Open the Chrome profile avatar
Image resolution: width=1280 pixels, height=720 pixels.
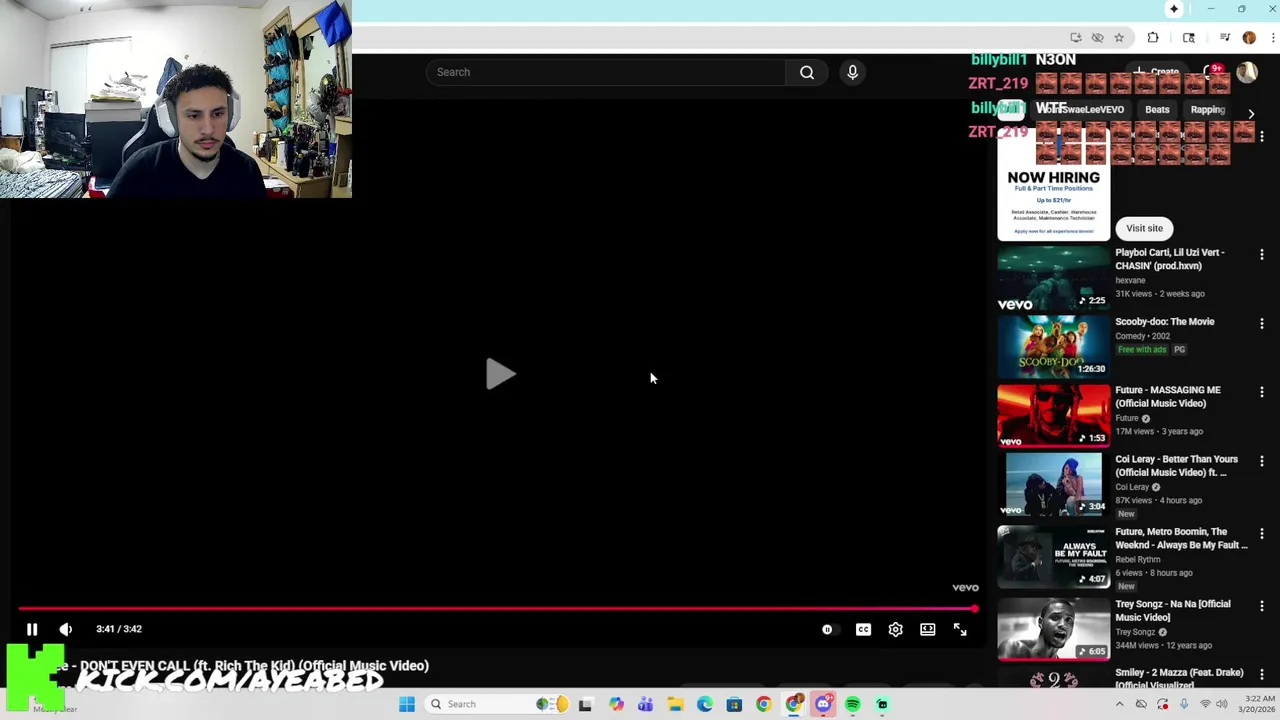[1249, 38]
